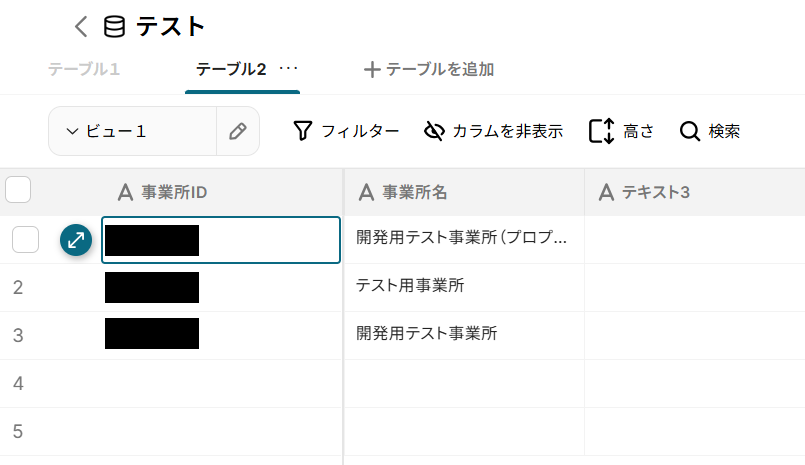Open the テーブル1 tab
Screen dimensions: 805x465
click(x=84, y=69)
